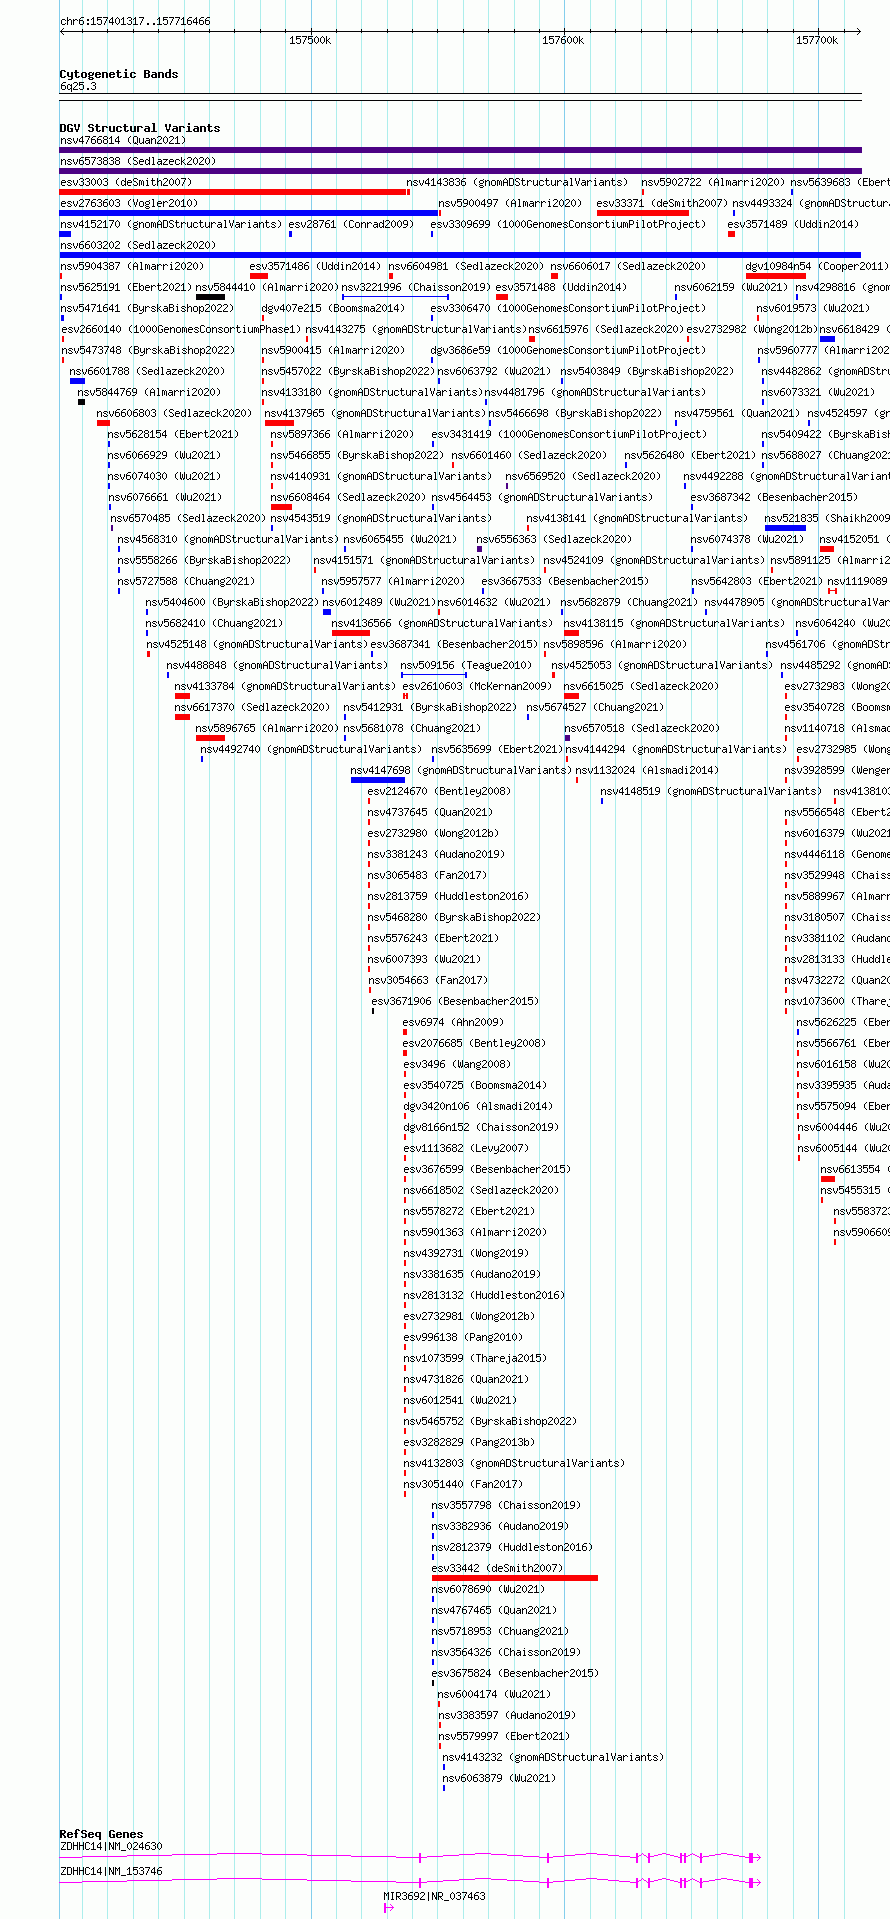Open nsv5904387 (Almarri2020) label
Image resolution: width=890 pixels, height=1919 pixels.
[132, 266]
